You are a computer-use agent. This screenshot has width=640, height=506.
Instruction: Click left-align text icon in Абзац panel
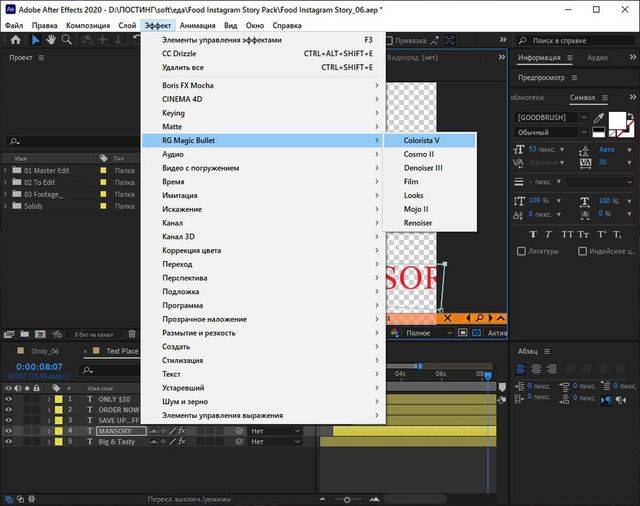522,370
